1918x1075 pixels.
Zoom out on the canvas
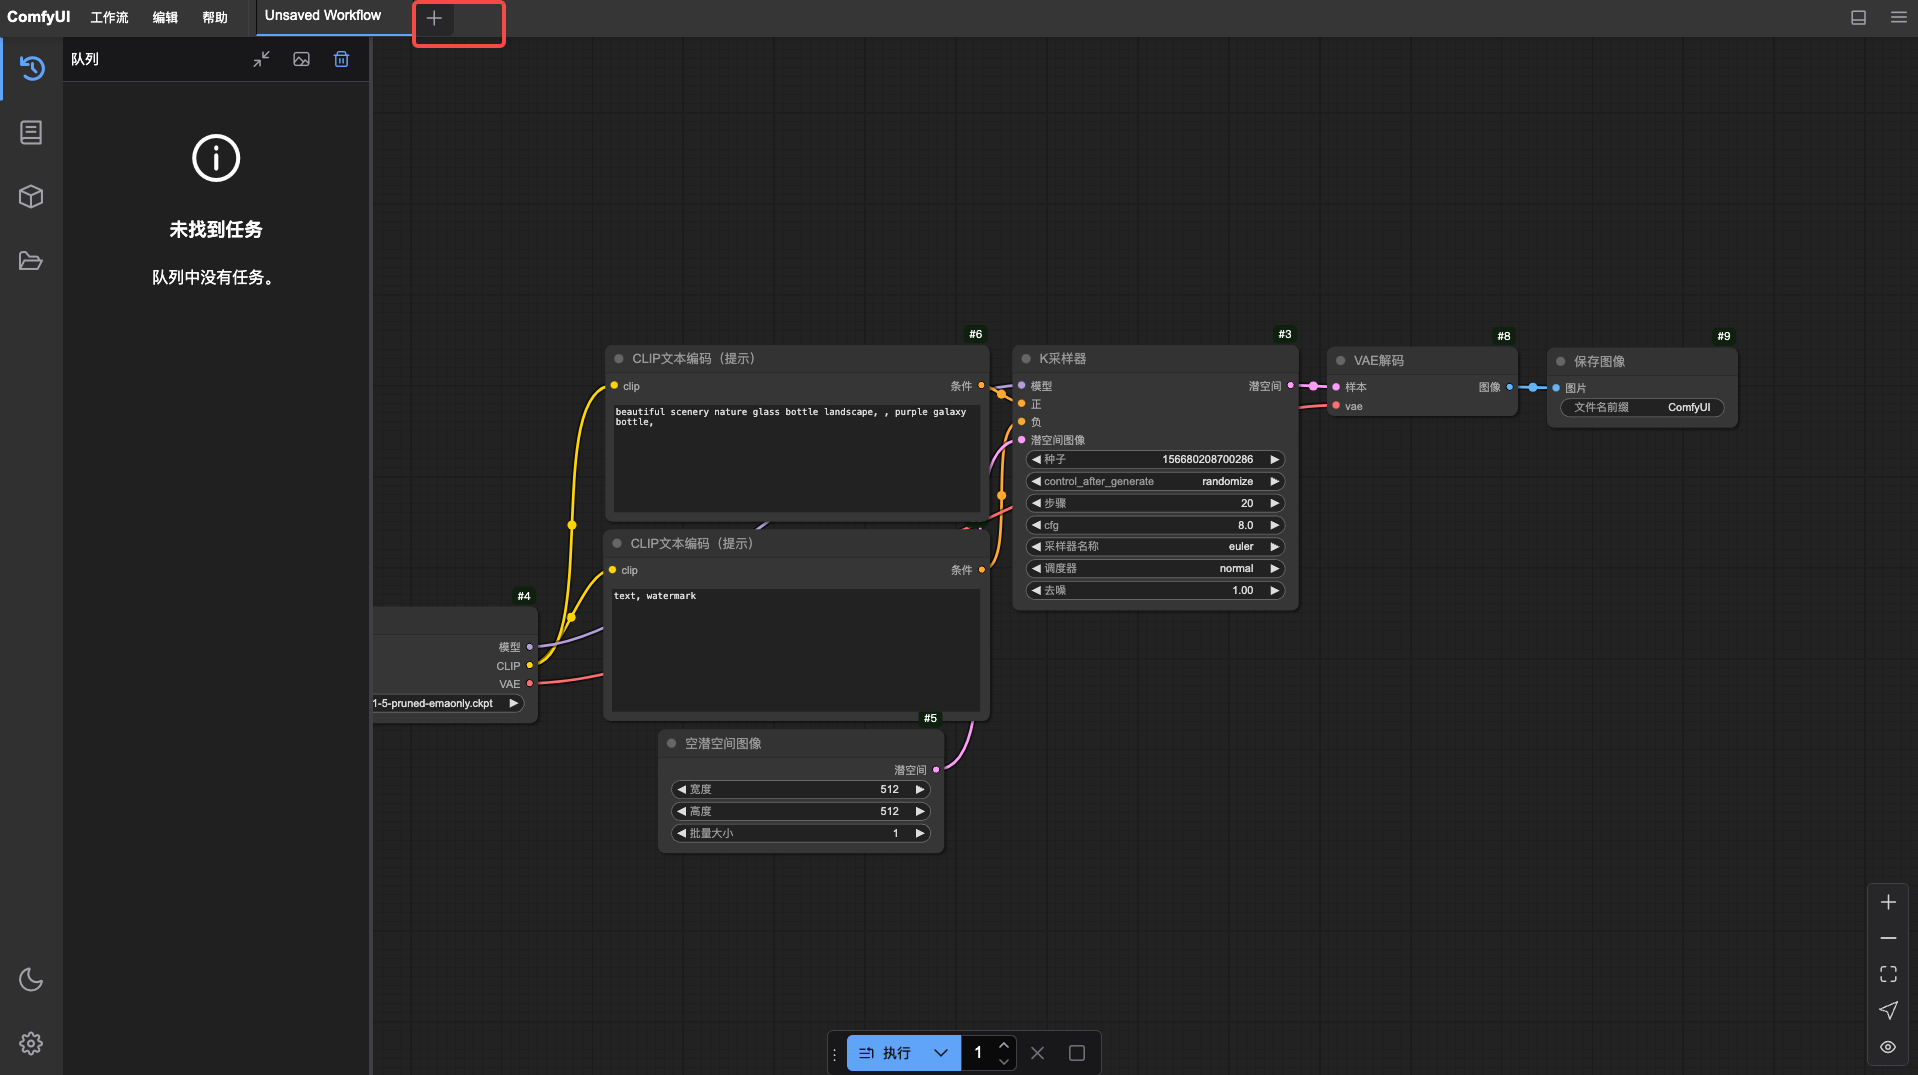tap(1888, 938)
